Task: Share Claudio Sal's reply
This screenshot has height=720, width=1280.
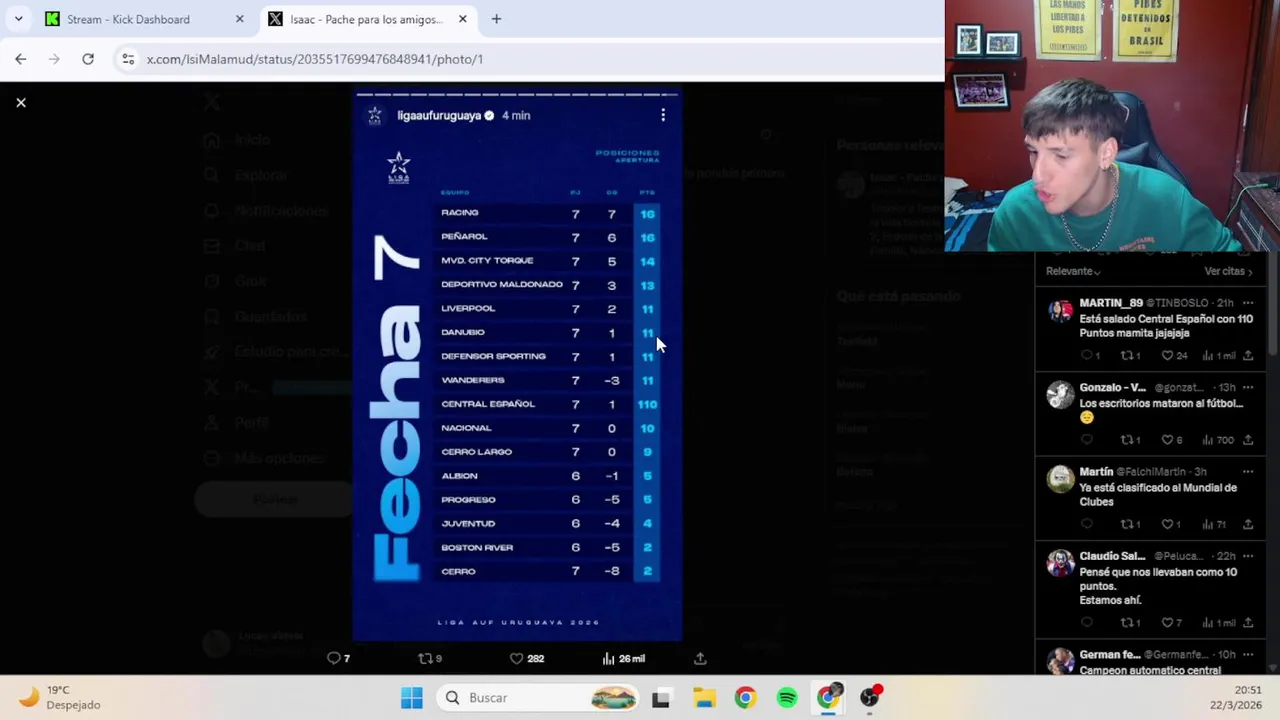Action: point(1248,623)
